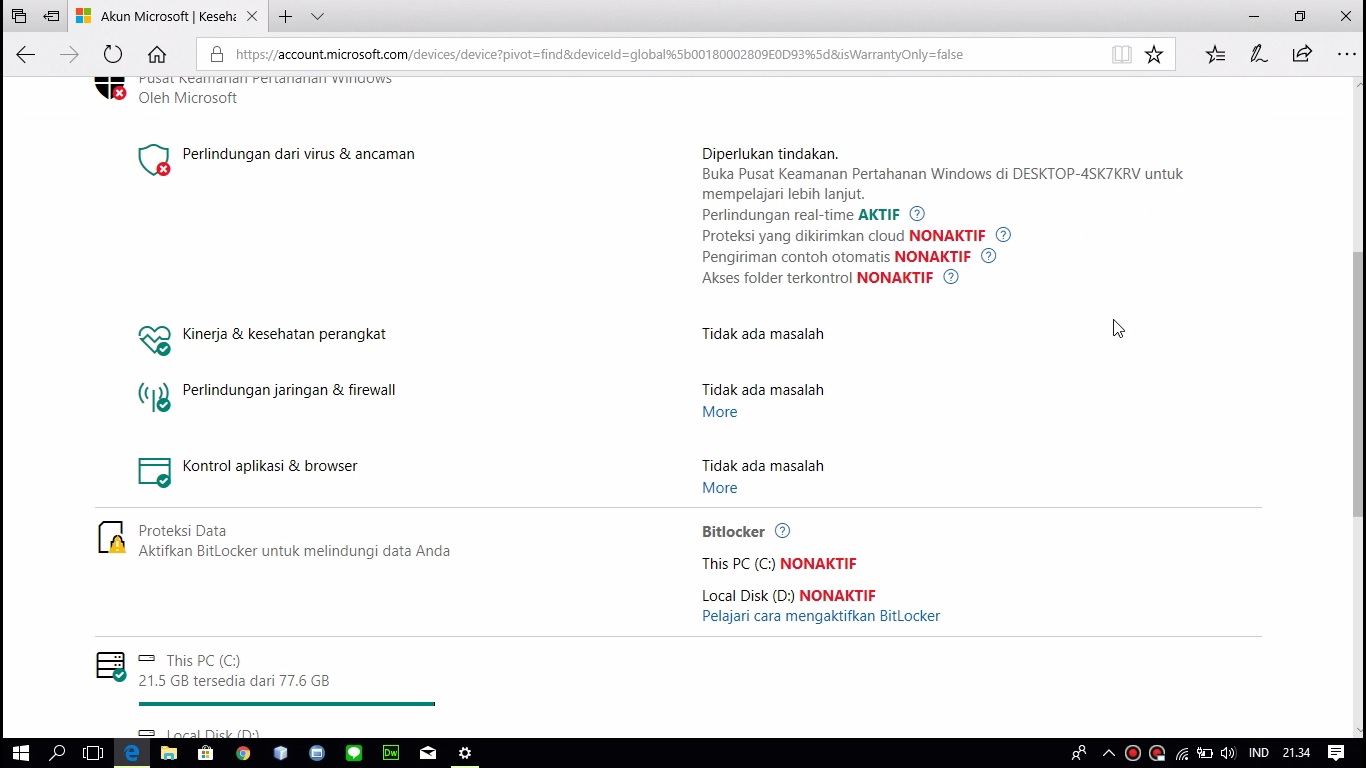Image resolution: width=1366 pixels, height=768 pixels.
Task: Show help for Pengiriman contoh otomatis
Action: 988,256
